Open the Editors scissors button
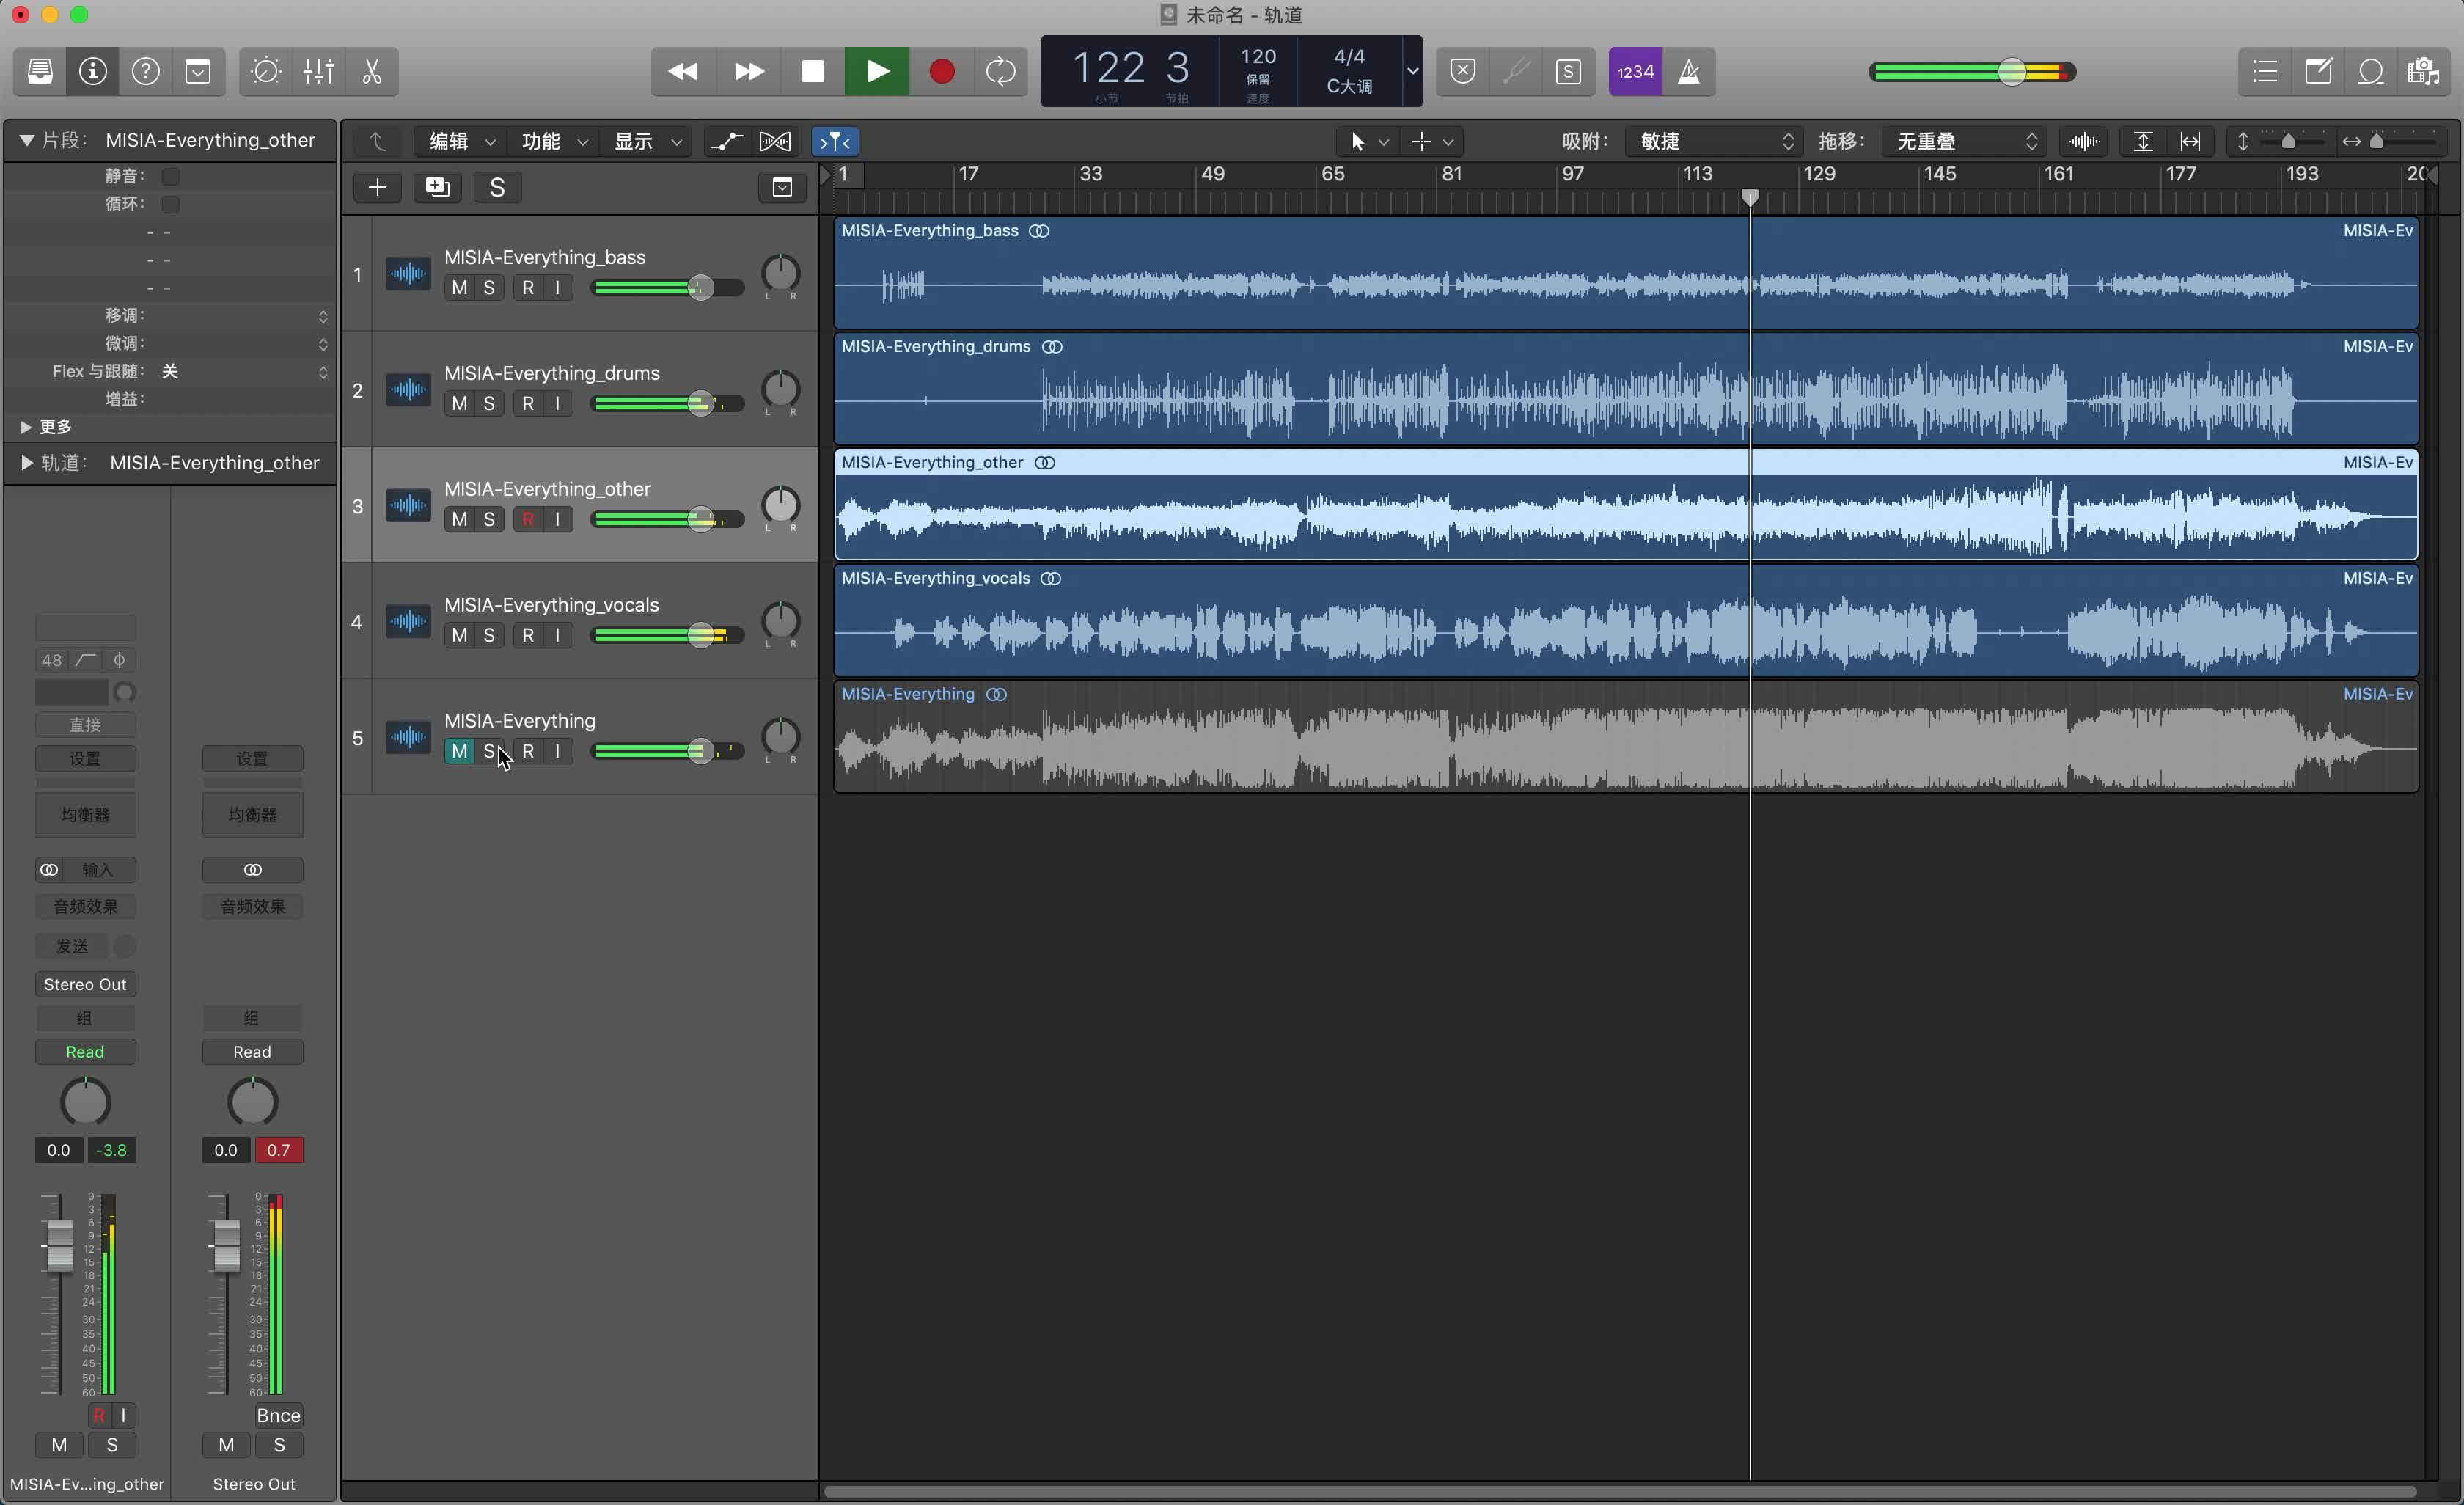Viewport: 2464px width, 1505px height. pos(372,71)
